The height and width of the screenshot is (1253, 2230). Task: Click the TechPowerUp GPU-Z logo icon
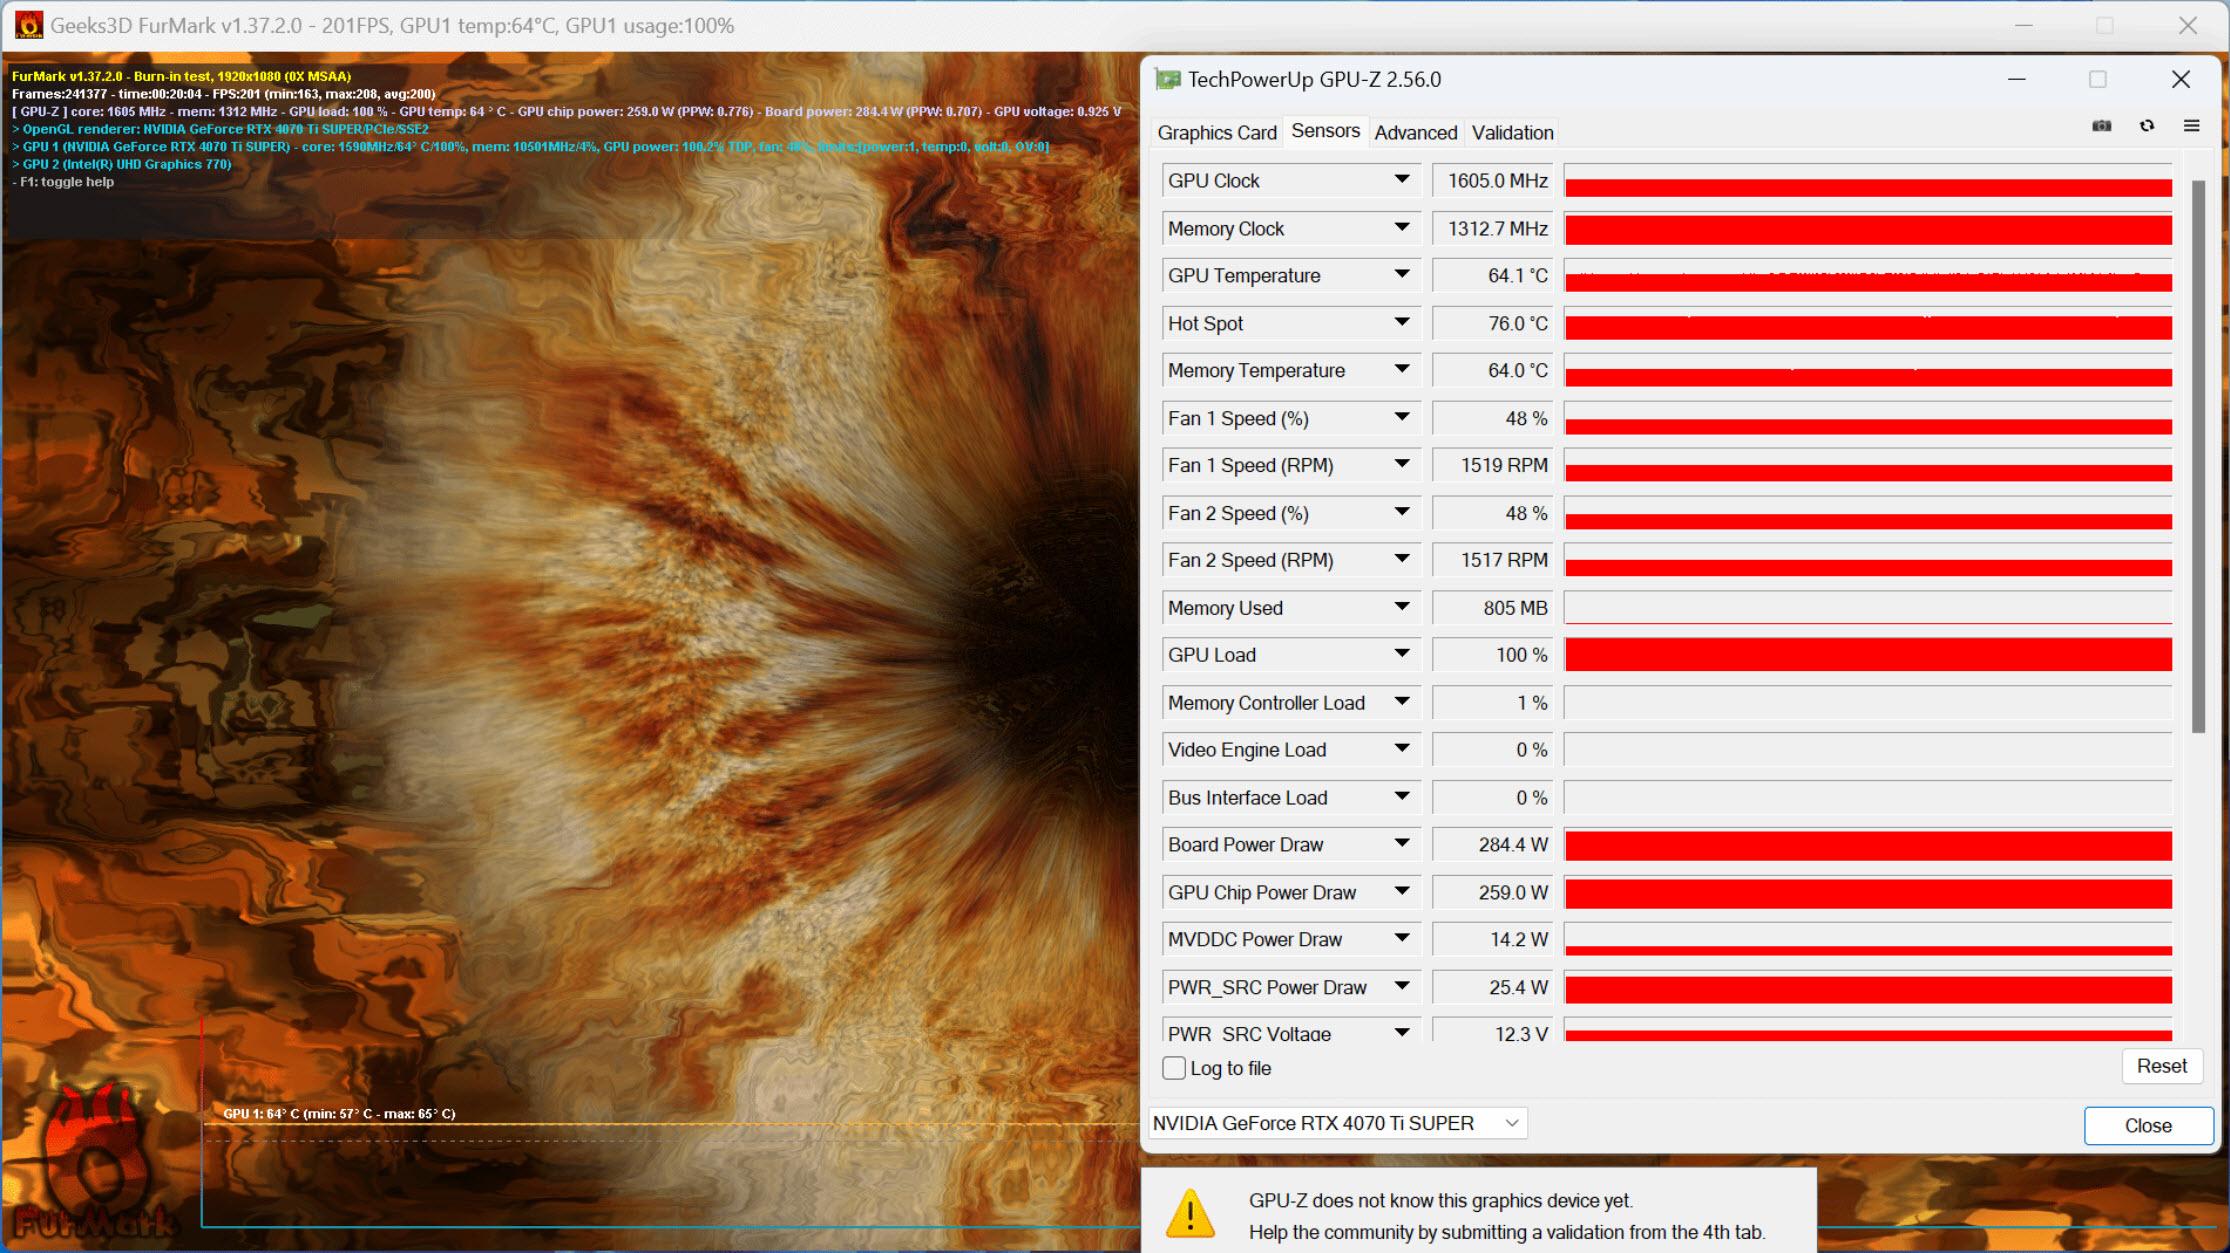point(1169,78)
